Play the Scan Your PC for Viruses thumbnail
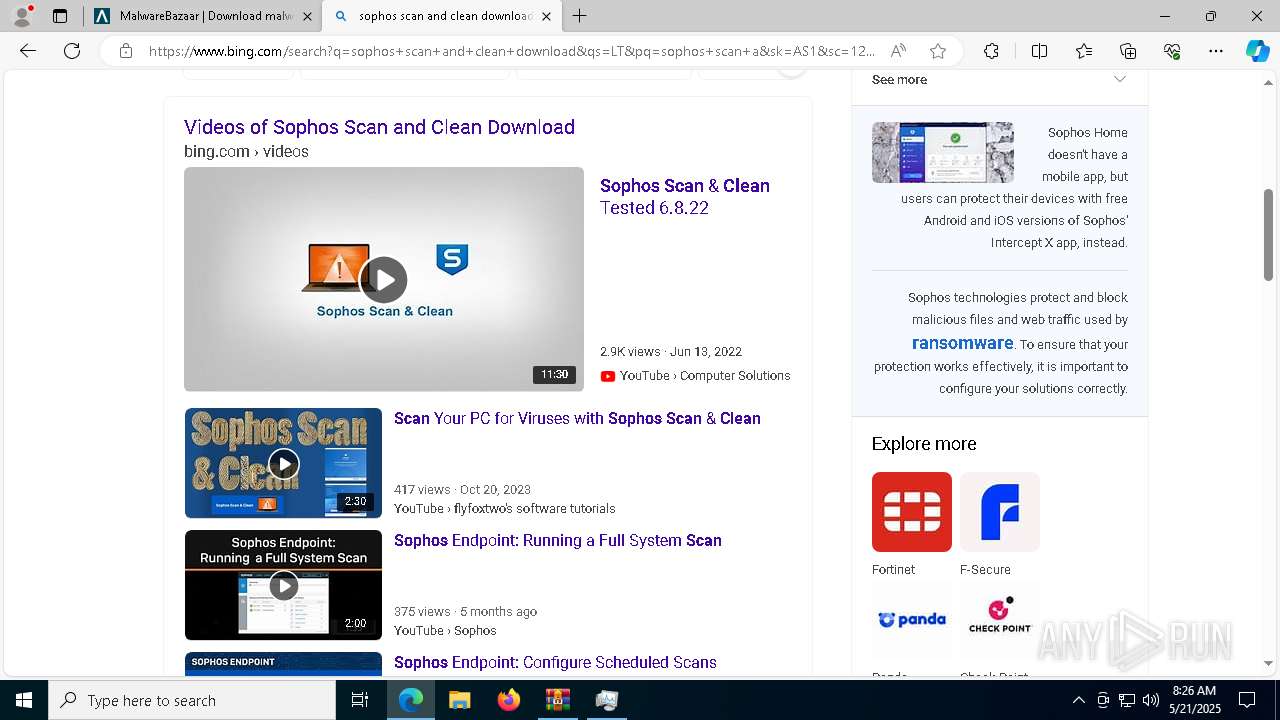The height and width of the screenshot is (720, 1280). 283,463
